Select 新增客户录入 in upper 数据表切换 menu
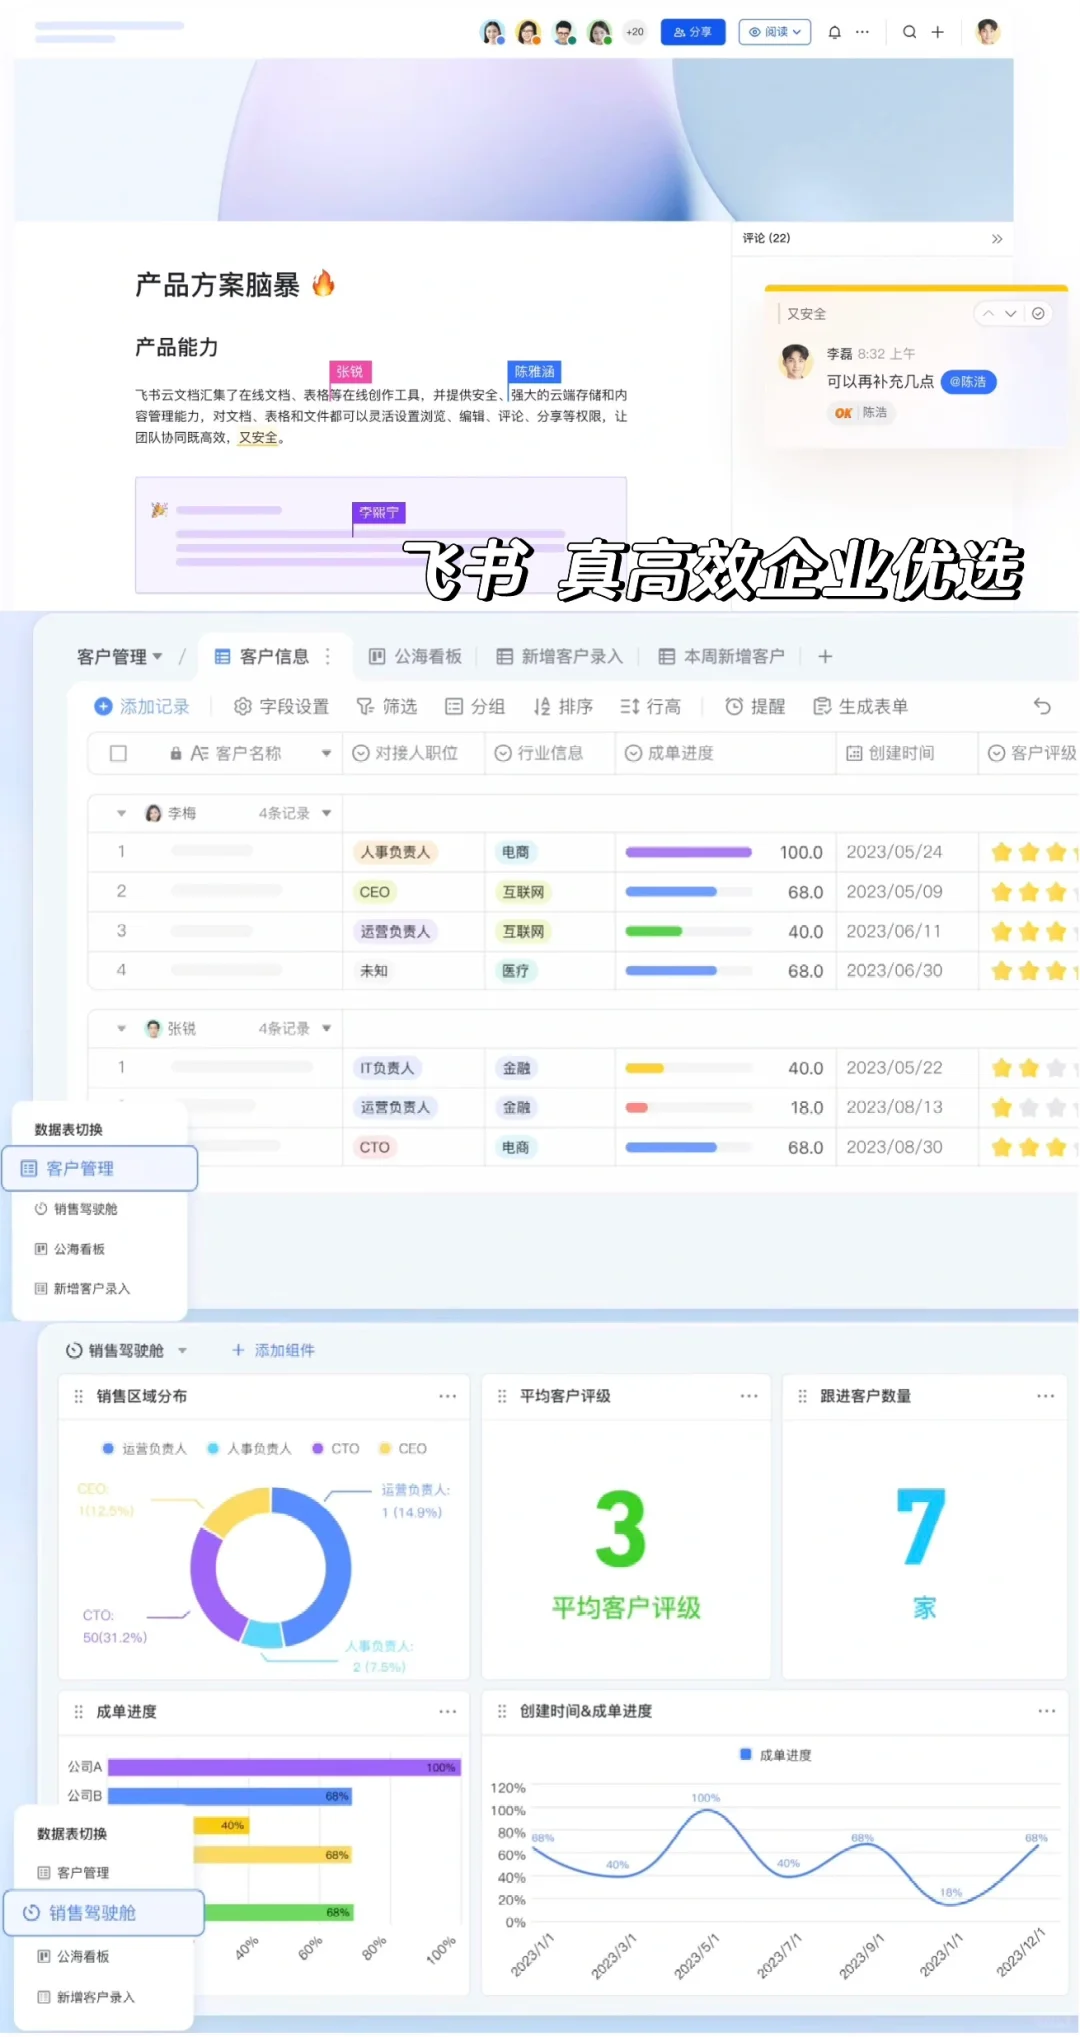This screenshot has height=2037, width=1080. (x=82, y=1289)
